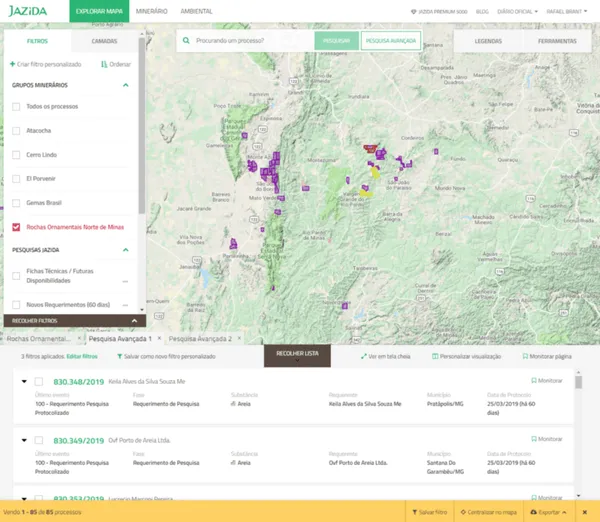Open the Rafael Brant user menu
The width and height of the screenshot is (600, 522).
[x=567, y=11]
